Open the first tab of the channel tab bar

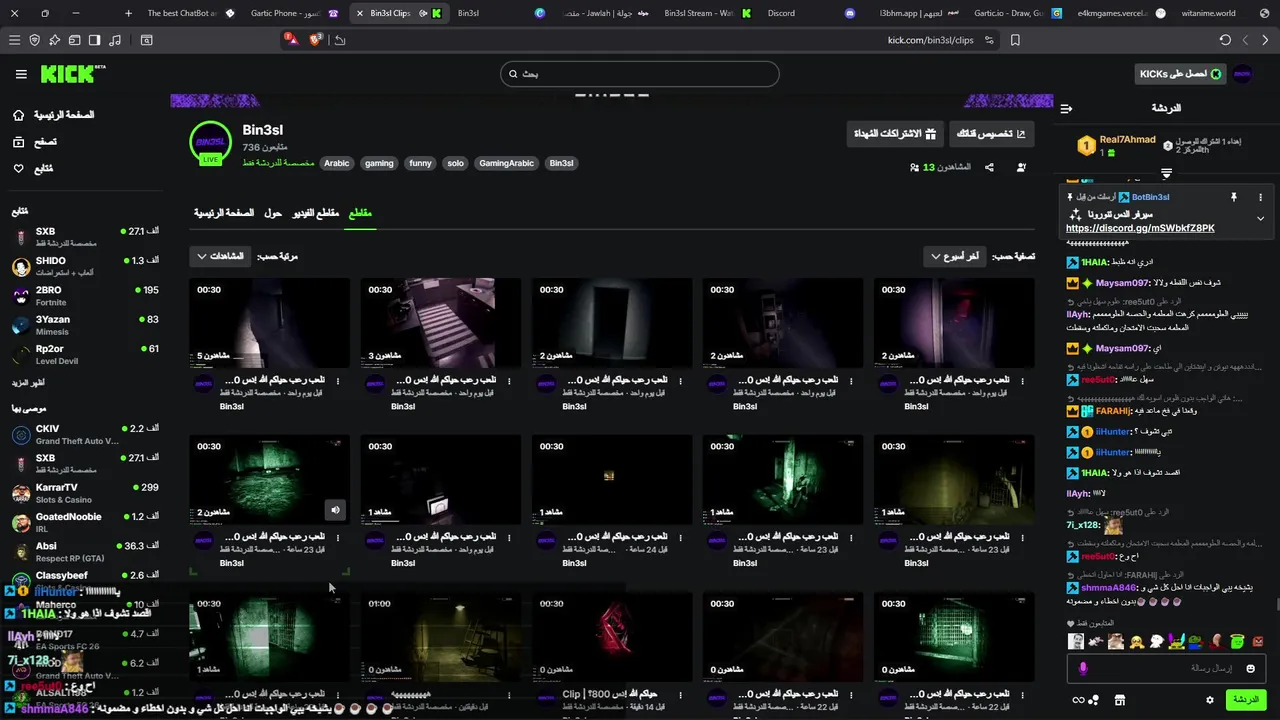pos(223,213)
